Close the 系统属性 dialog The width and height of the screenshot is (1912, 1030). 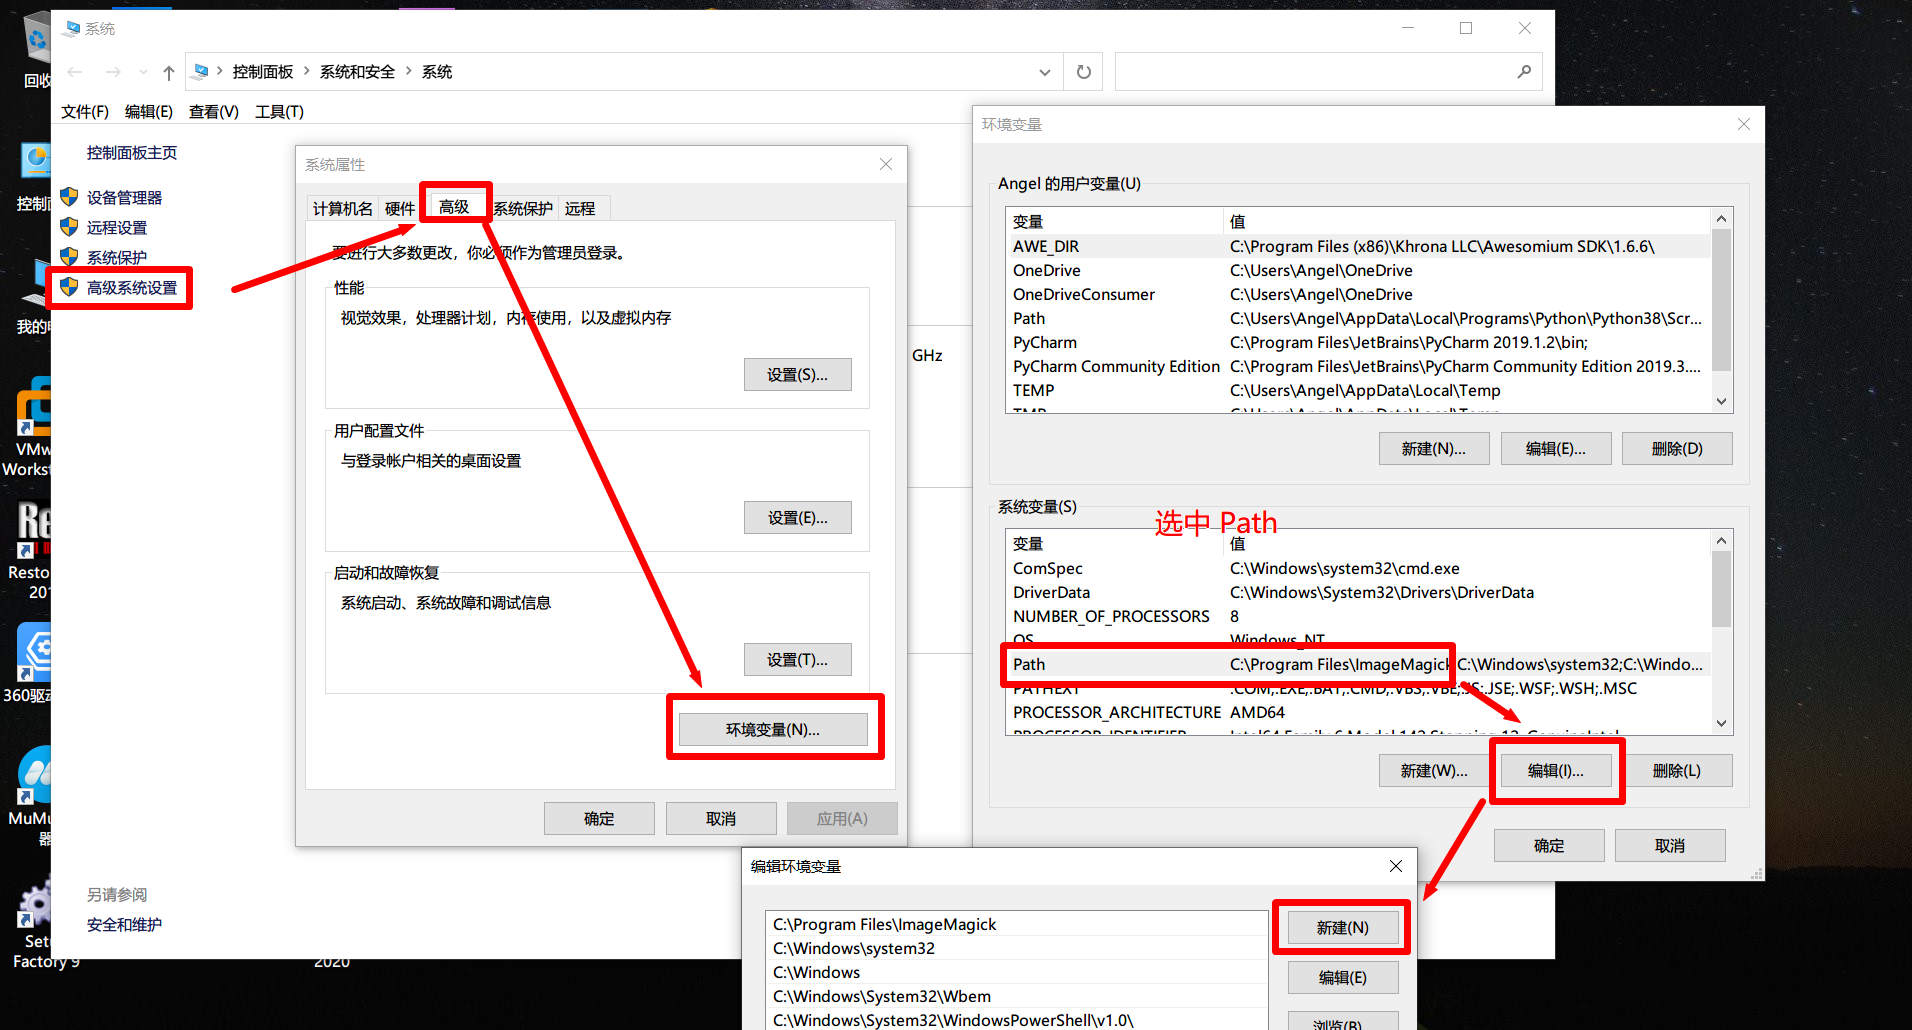click(886, 164)
